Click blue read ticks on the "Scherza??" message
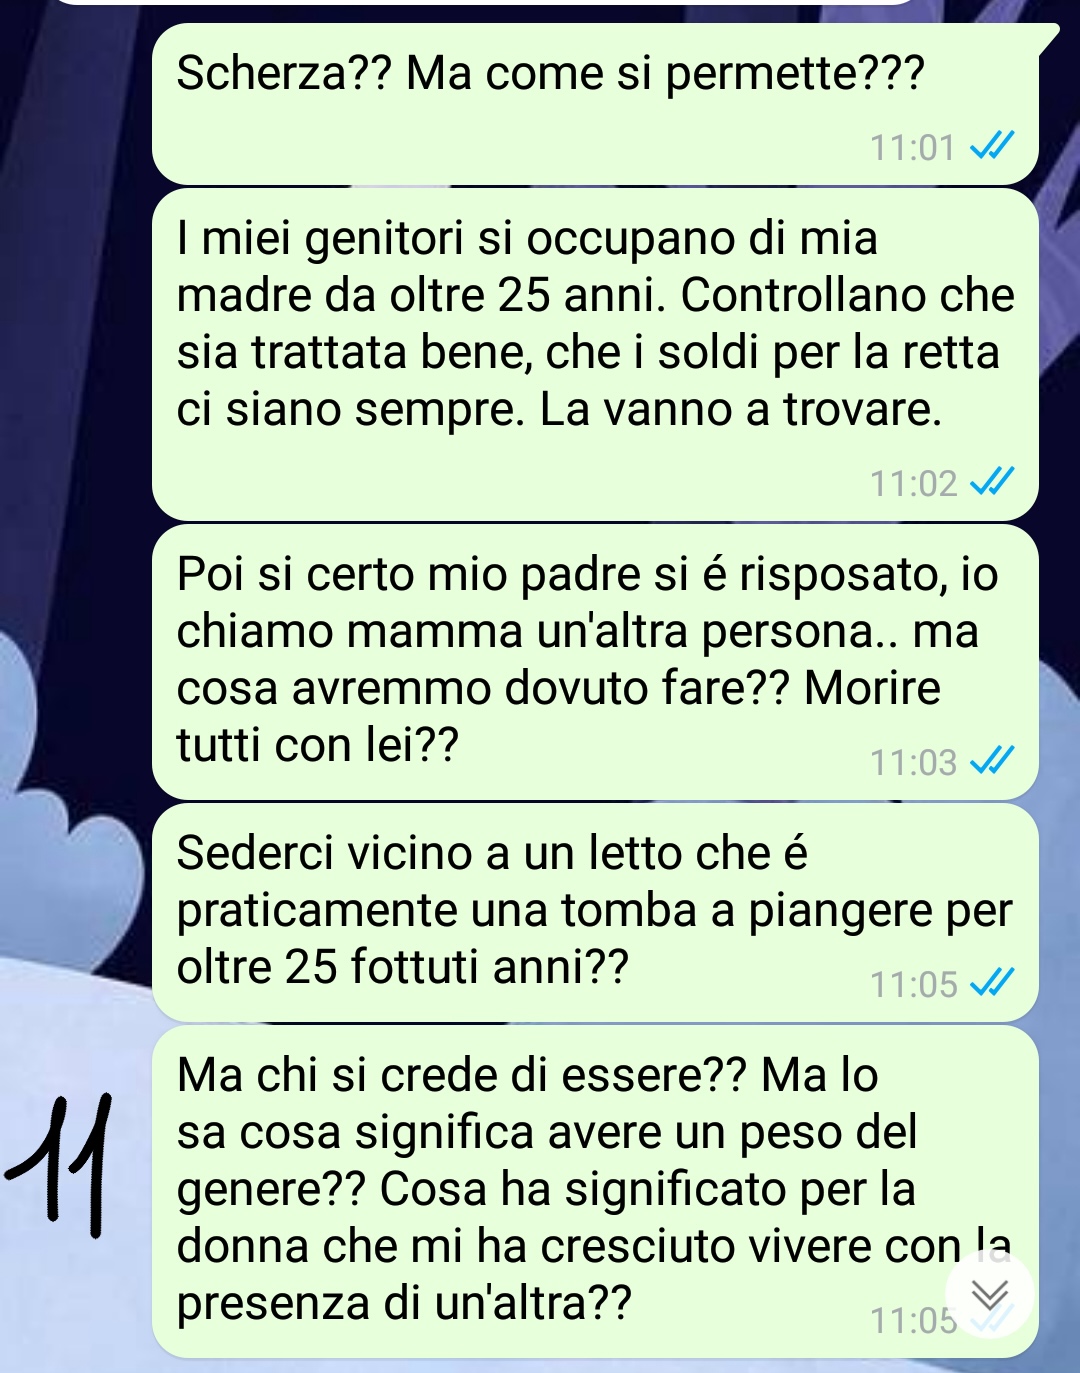This screenshot has height=1373, width=1080. pyautogui.click(x=992, y=148)
